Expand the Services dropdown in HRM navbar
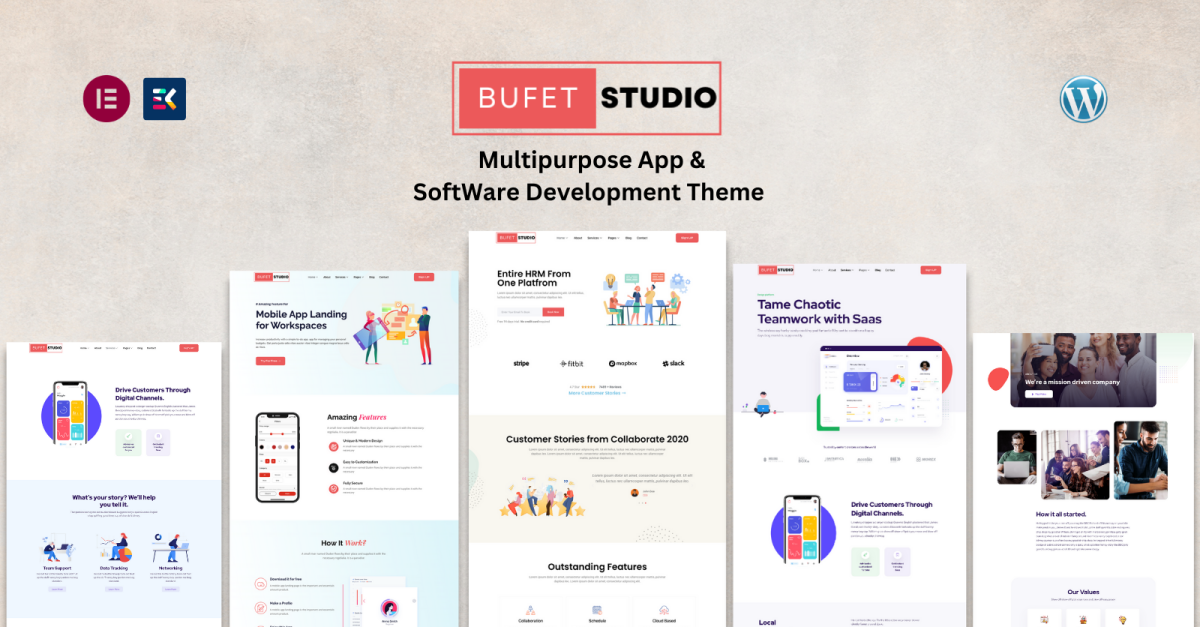 click(x=594, y=237)
